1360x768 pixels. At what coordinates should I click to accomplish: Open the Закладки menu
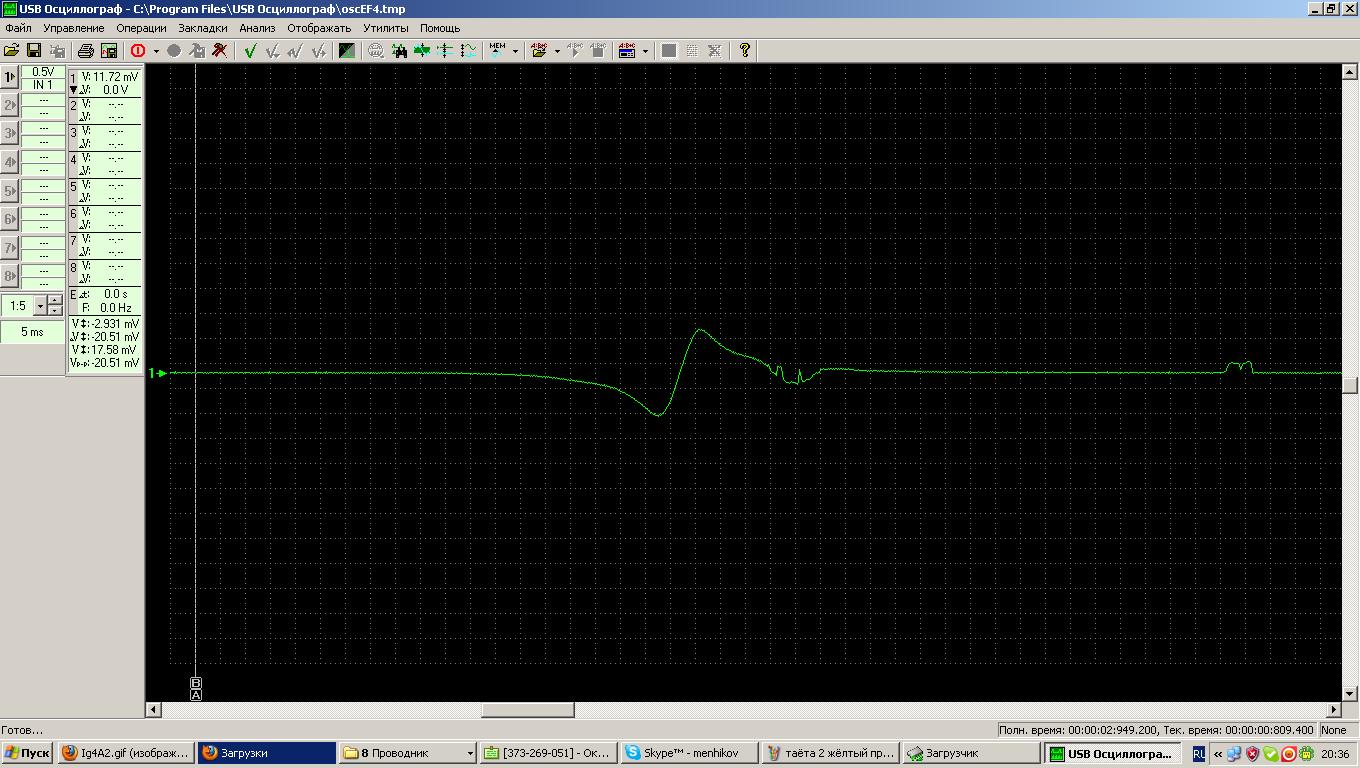(x=202, y=28)
